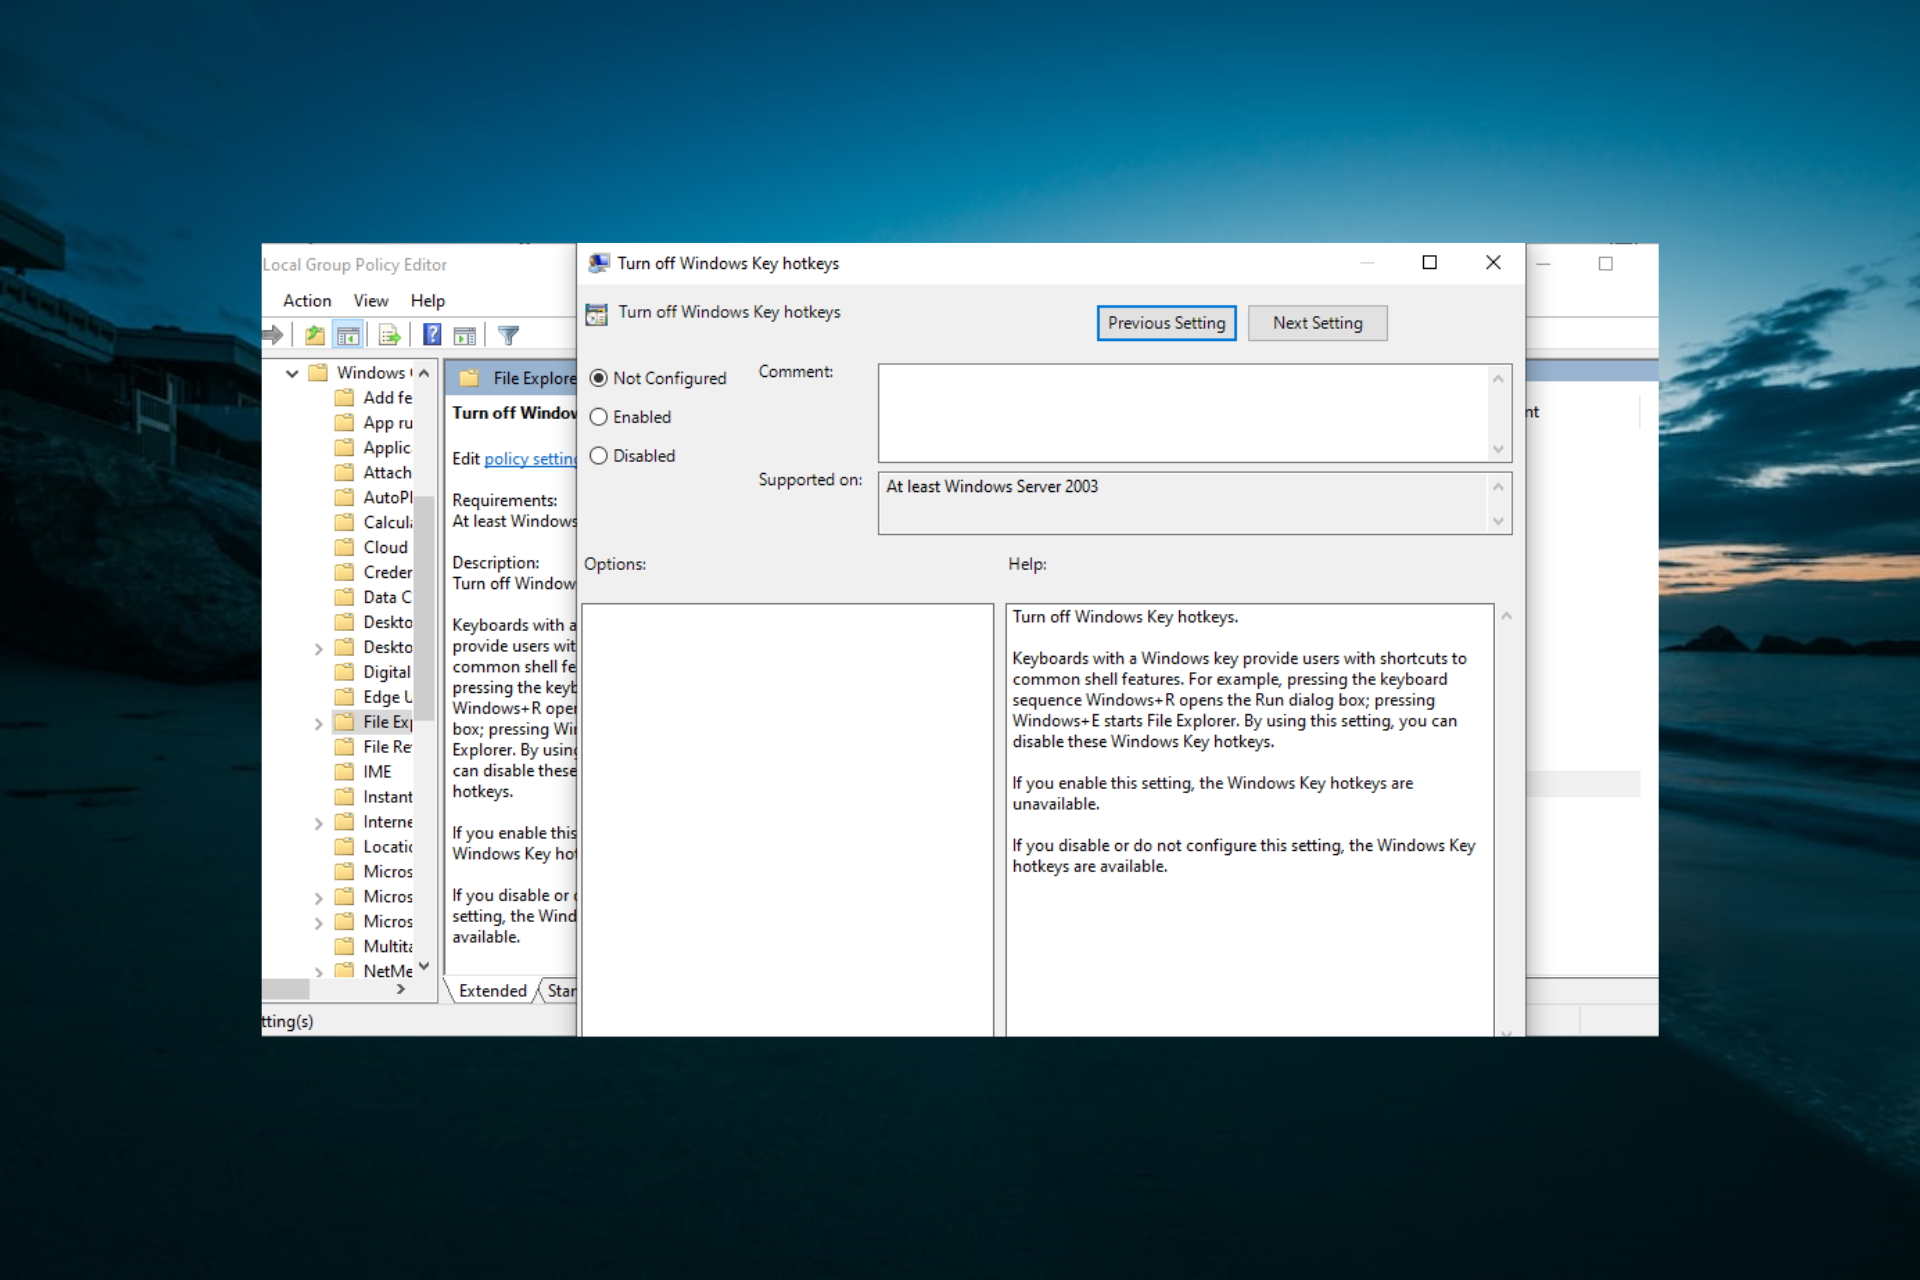Click the File Explorer folder icon in results pane

click(x=467, y=377)
